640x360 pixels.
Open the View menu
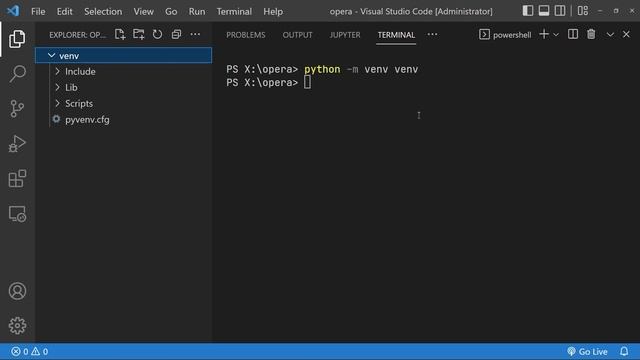pyautogui.click(x=143, y=11)
